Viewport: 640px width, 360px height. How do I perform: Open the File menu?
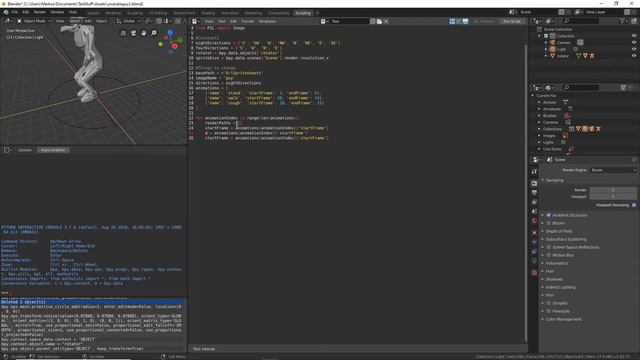[x=15, y=12]
